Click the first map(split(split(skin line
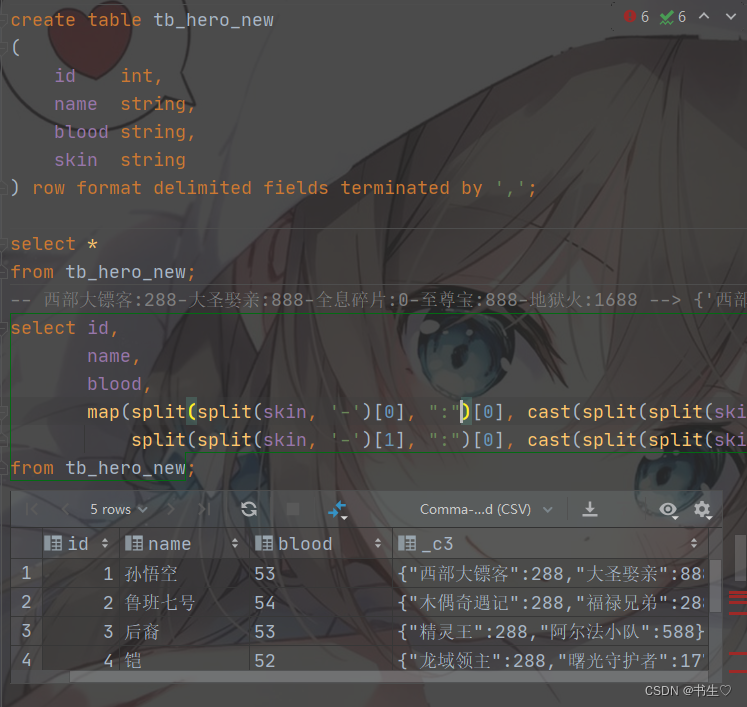The image size is (747, 707). tap(416, 412)
